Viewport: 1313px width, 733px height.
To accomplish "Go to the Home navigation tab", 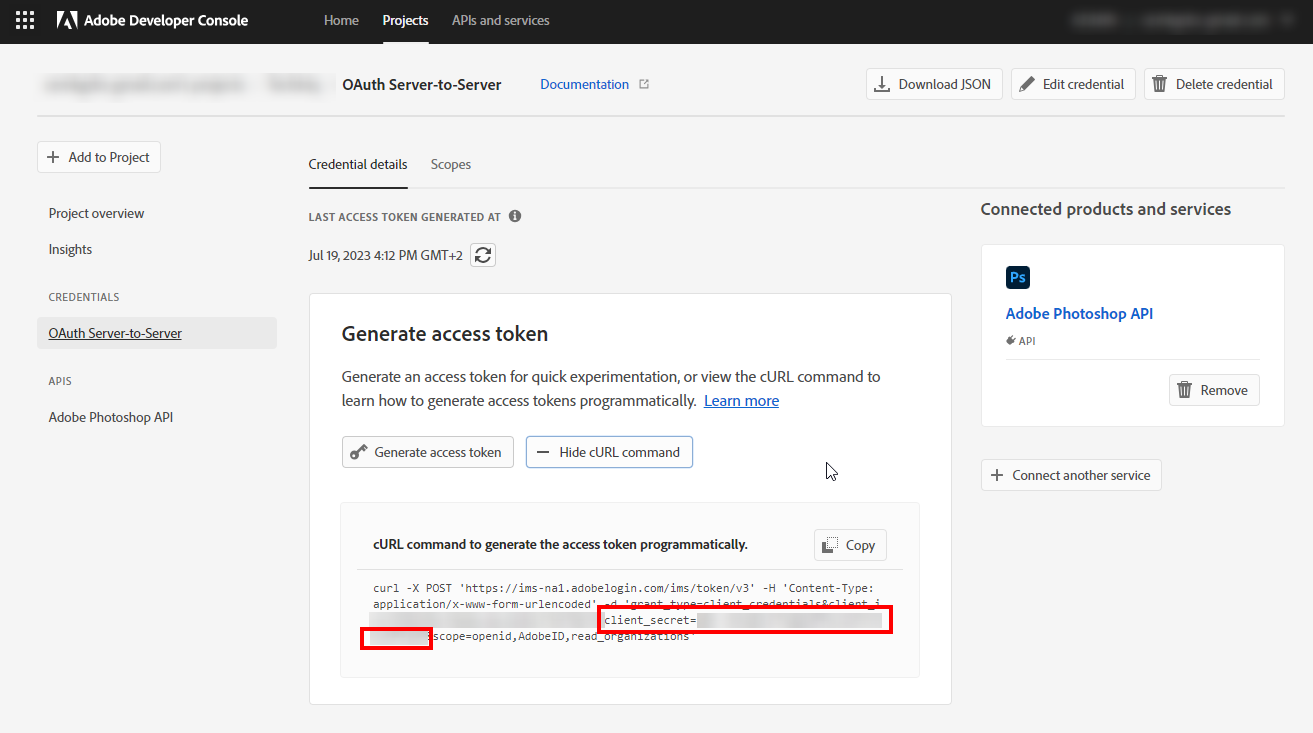I will pyautogui.click(x=341, y=20).
